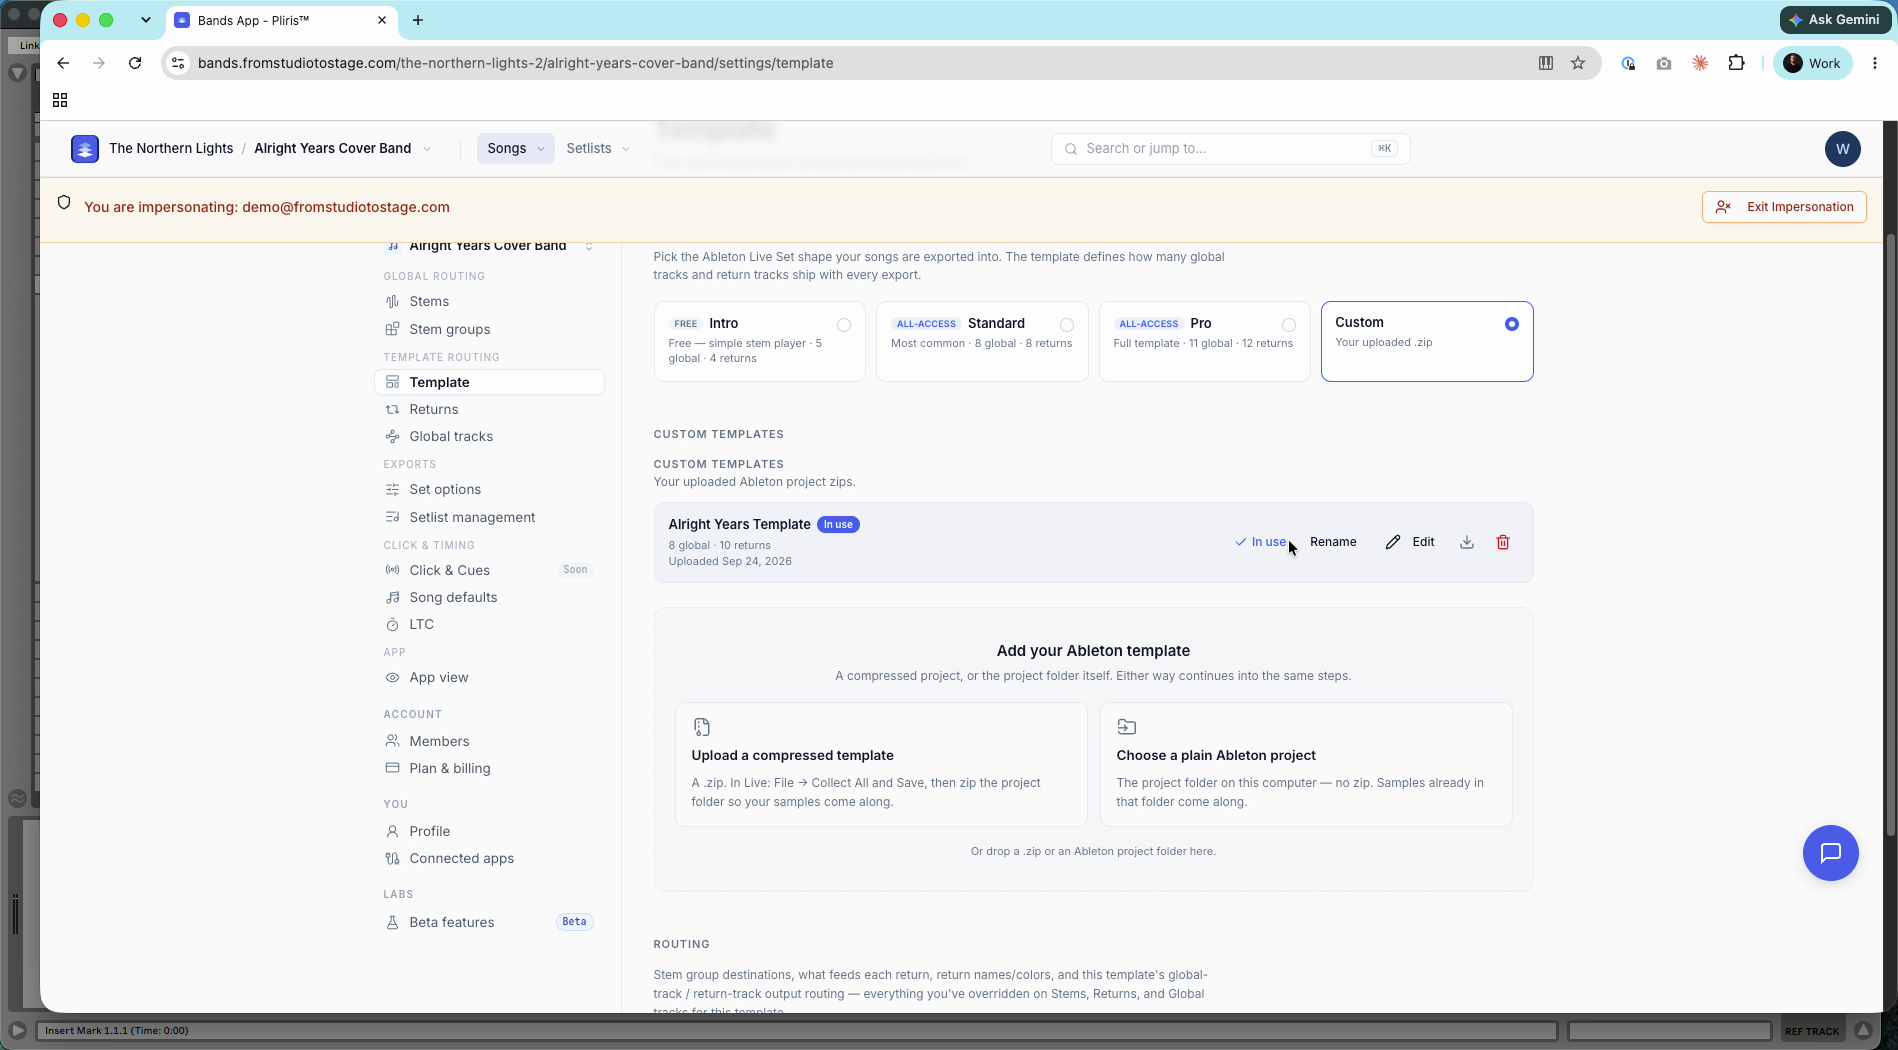Click the page vertical scrollbar

[1890, 535]
